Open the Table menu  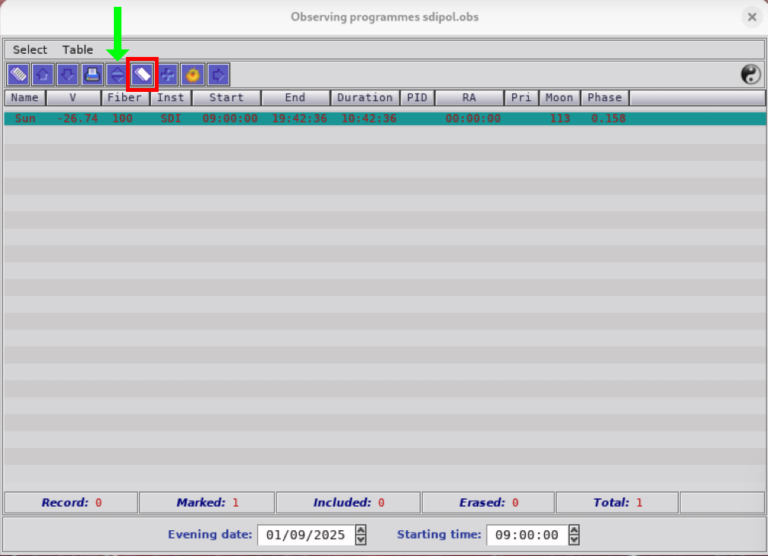click(x=78, y=49)
